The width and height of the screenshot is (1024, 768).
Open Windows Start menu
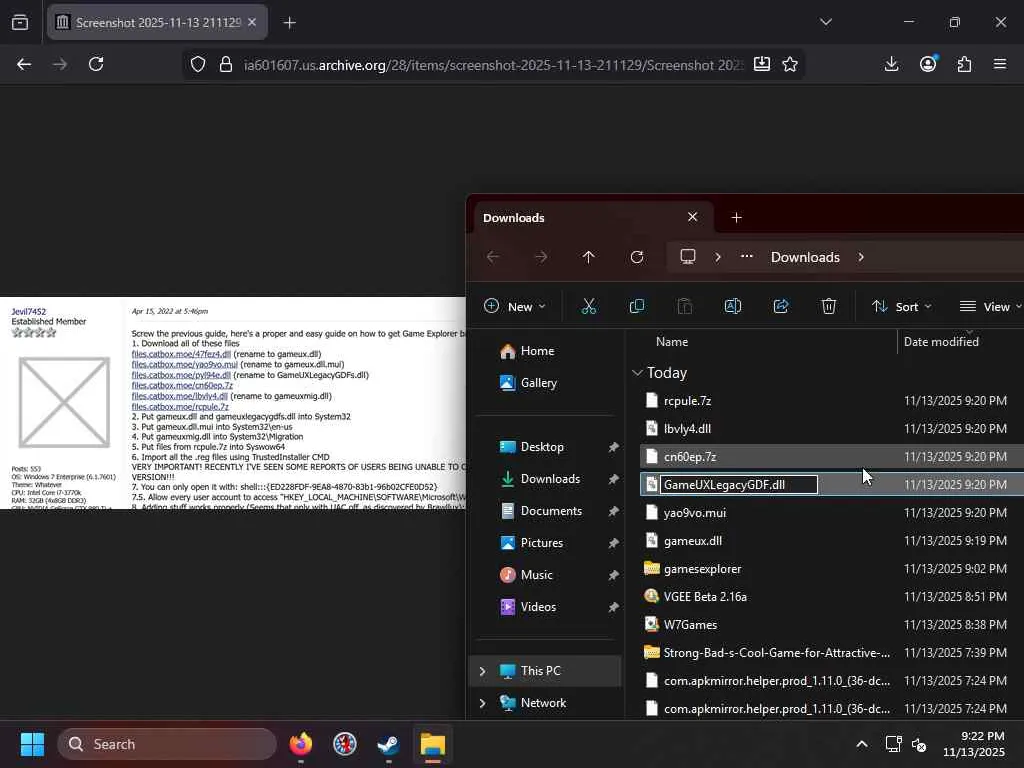click(32, 744)
